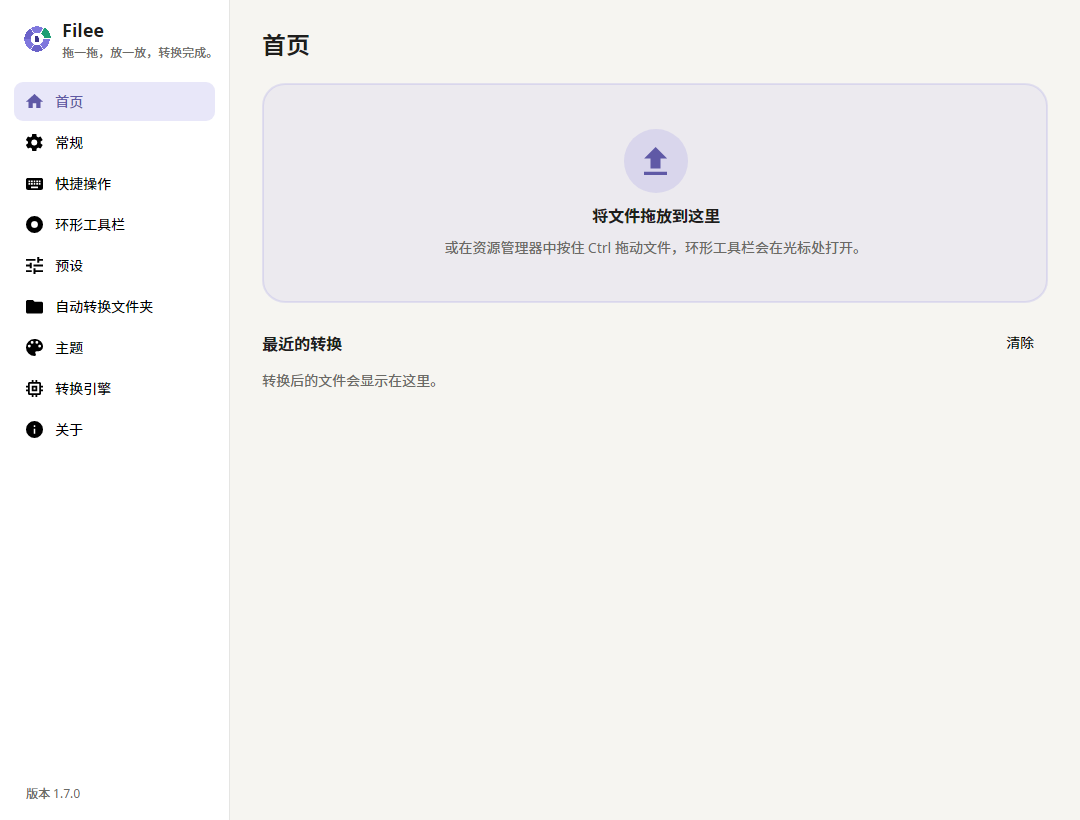The height and width of the screenshot is (820, 1080).
Task: Click the chip icon beside 转换引擎
Action: 34,389
